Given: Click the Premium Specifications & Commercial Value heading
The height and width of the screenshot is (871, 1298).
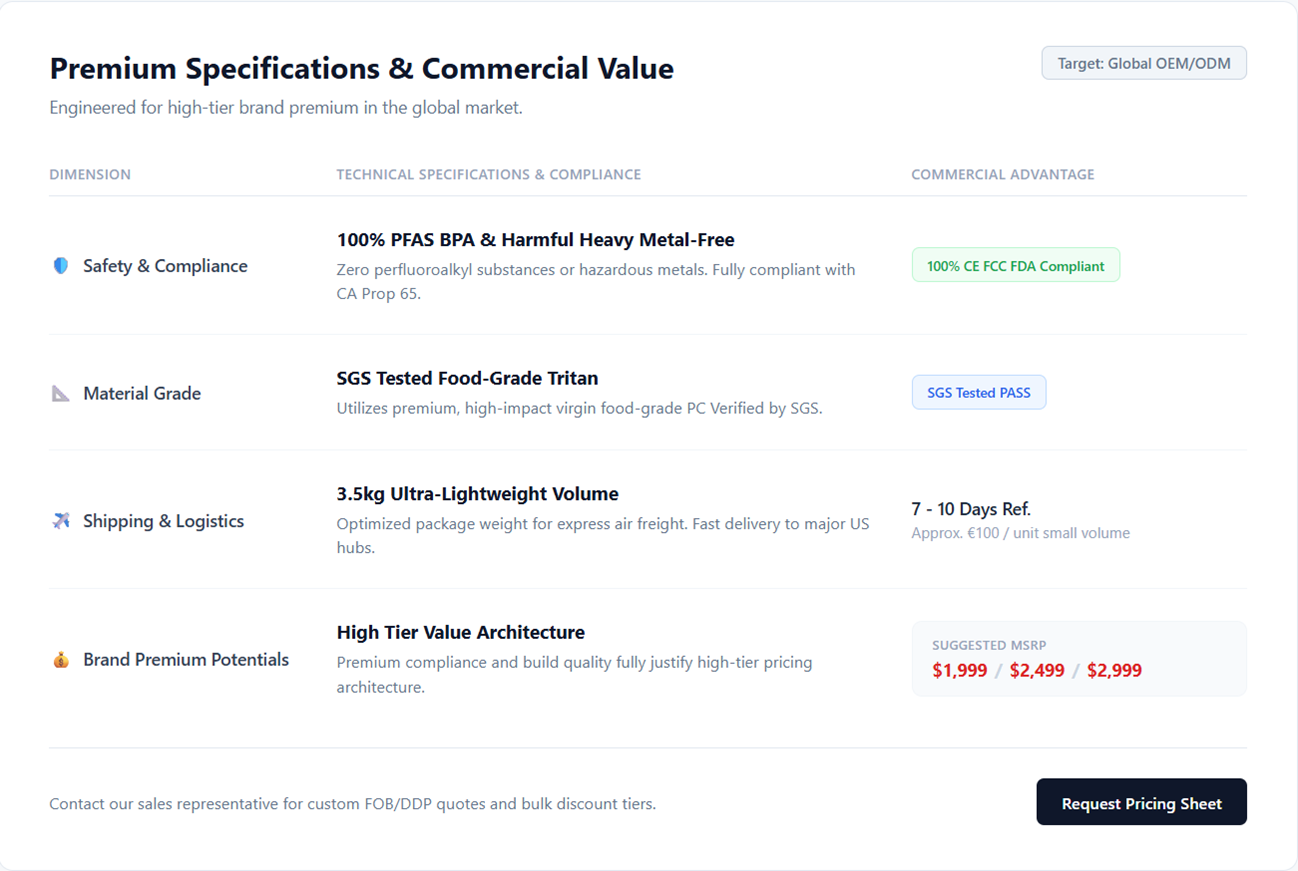Looking at the screenshot, I should coord(361,69).
